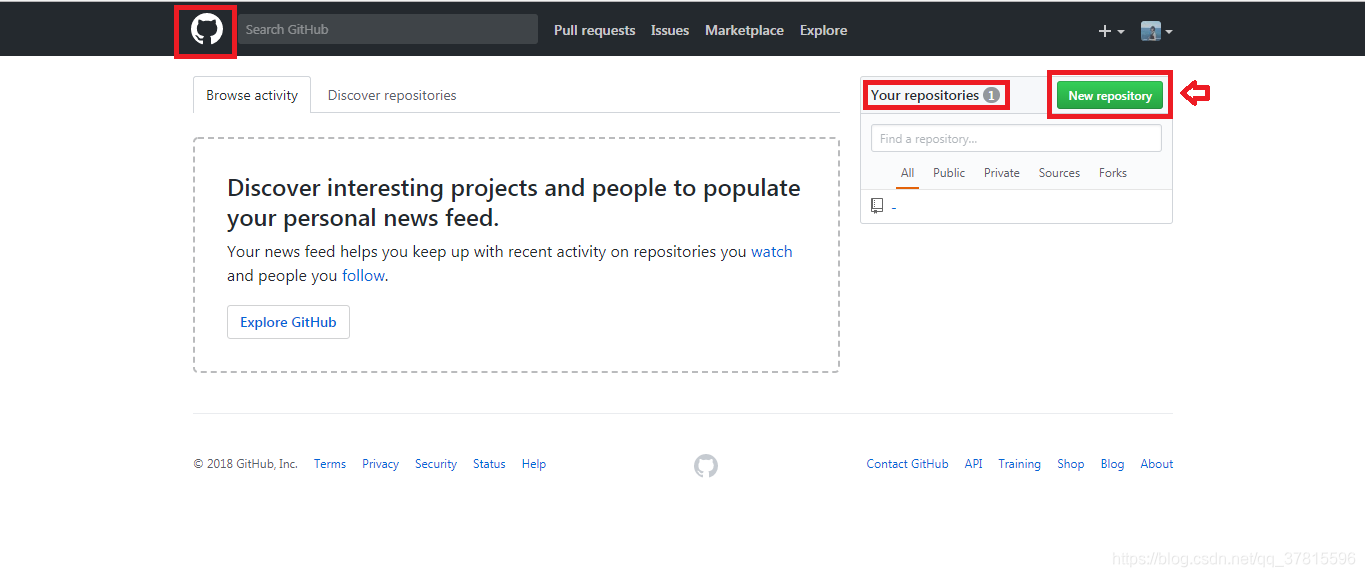Filter repositories by Private
Image resolution: width=1365 pixels, height=577 pixels.
(1001, 173)
